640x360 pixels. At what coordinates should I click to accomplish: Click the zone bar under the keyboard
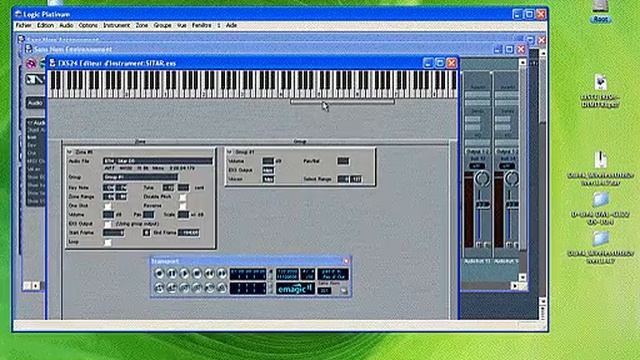[x=342, y=102]
